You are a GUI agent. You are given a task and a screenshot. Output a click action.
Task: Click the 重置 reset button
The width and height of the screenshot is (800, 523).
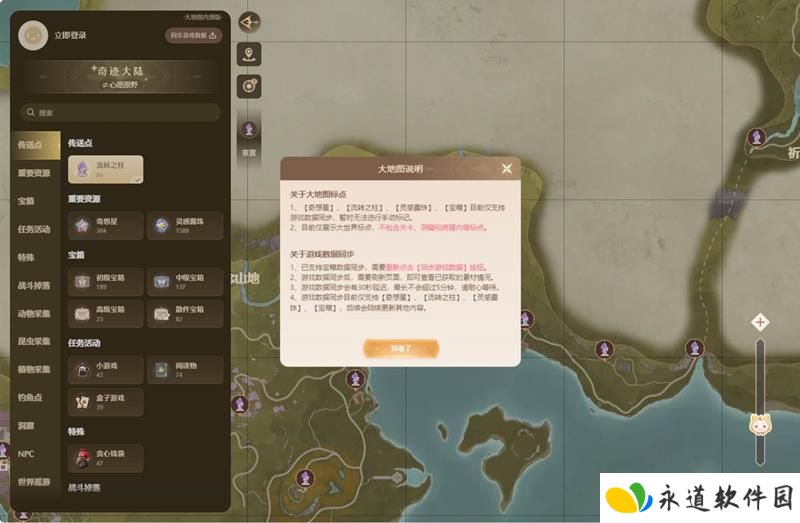tap(249, 153)
